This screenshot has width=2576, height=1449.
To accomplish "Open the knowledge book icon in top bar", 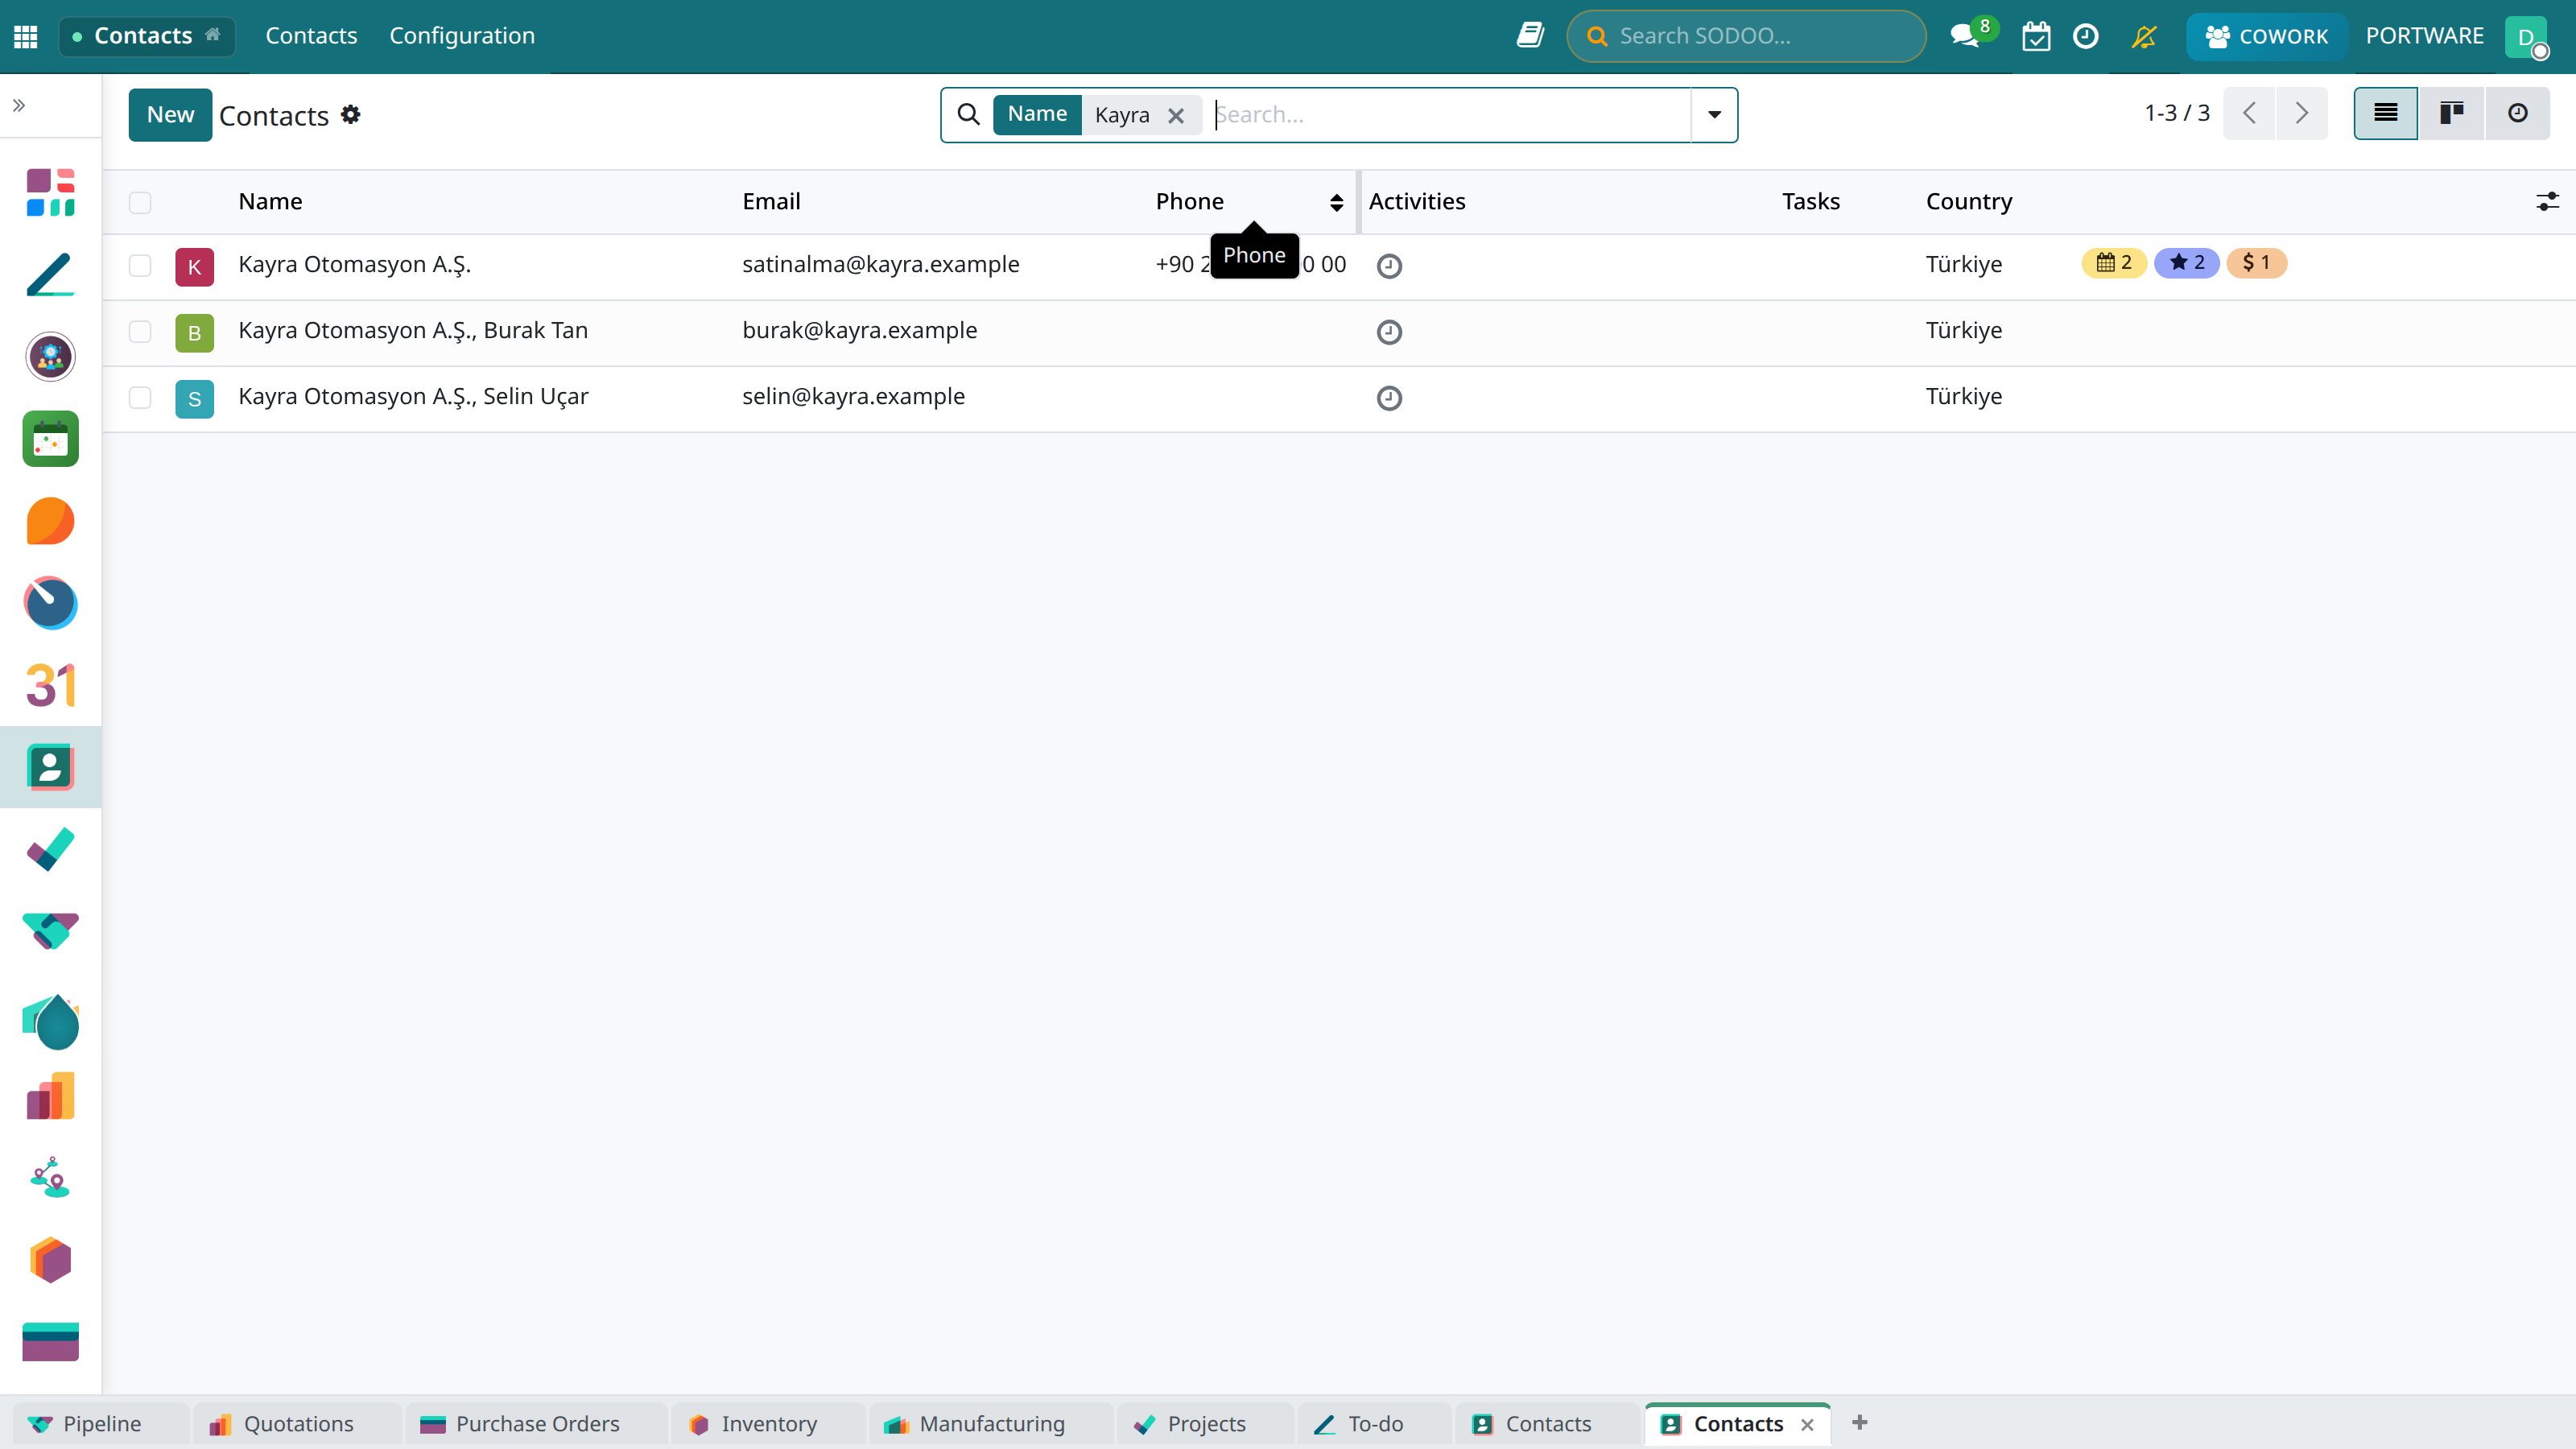I will click(1530, 36).
